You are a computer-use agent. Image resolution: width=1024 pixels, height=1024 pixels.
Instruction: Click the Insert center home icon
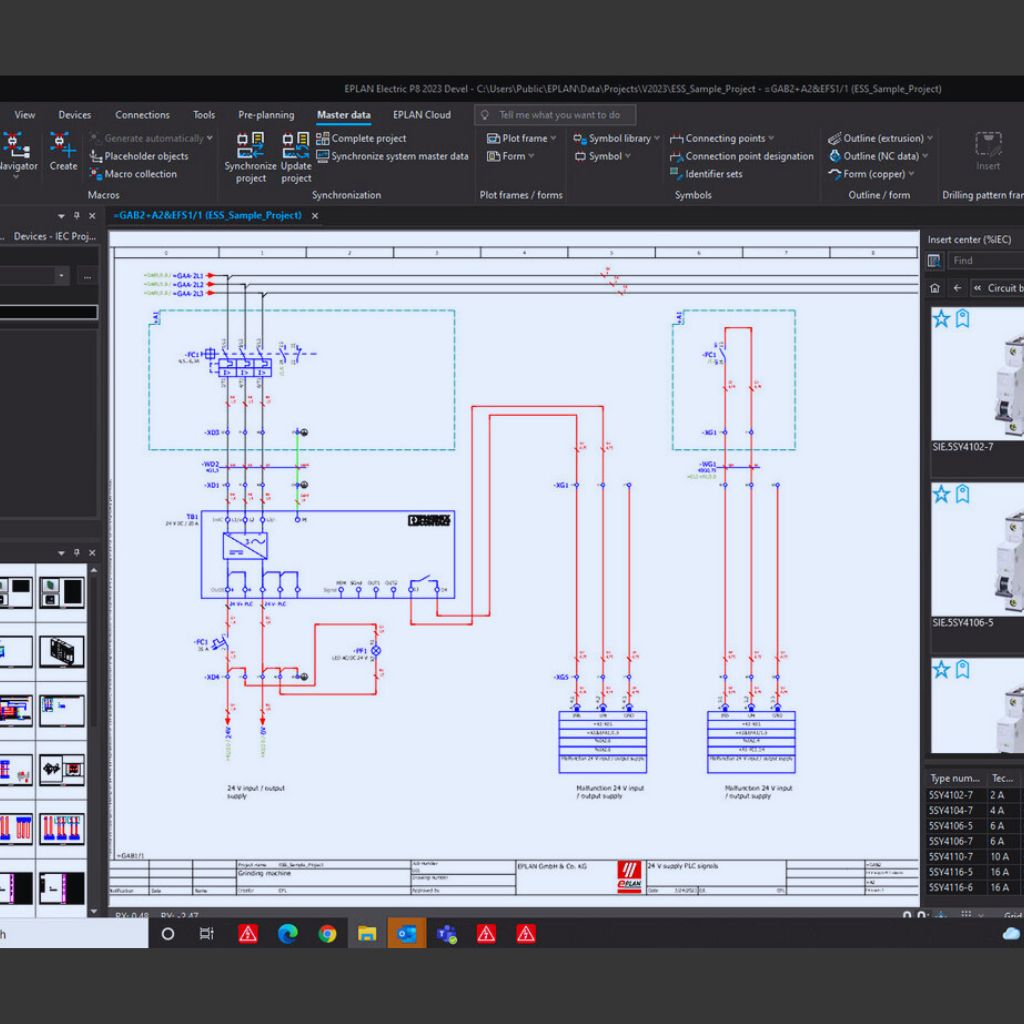[935, 288]
